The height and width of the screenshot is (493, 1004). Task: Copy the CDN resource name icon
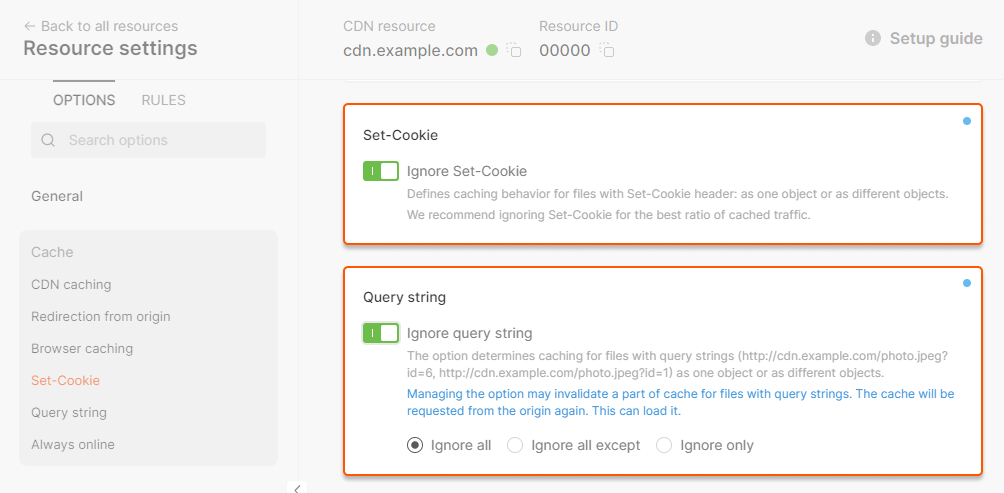[514, 50]
